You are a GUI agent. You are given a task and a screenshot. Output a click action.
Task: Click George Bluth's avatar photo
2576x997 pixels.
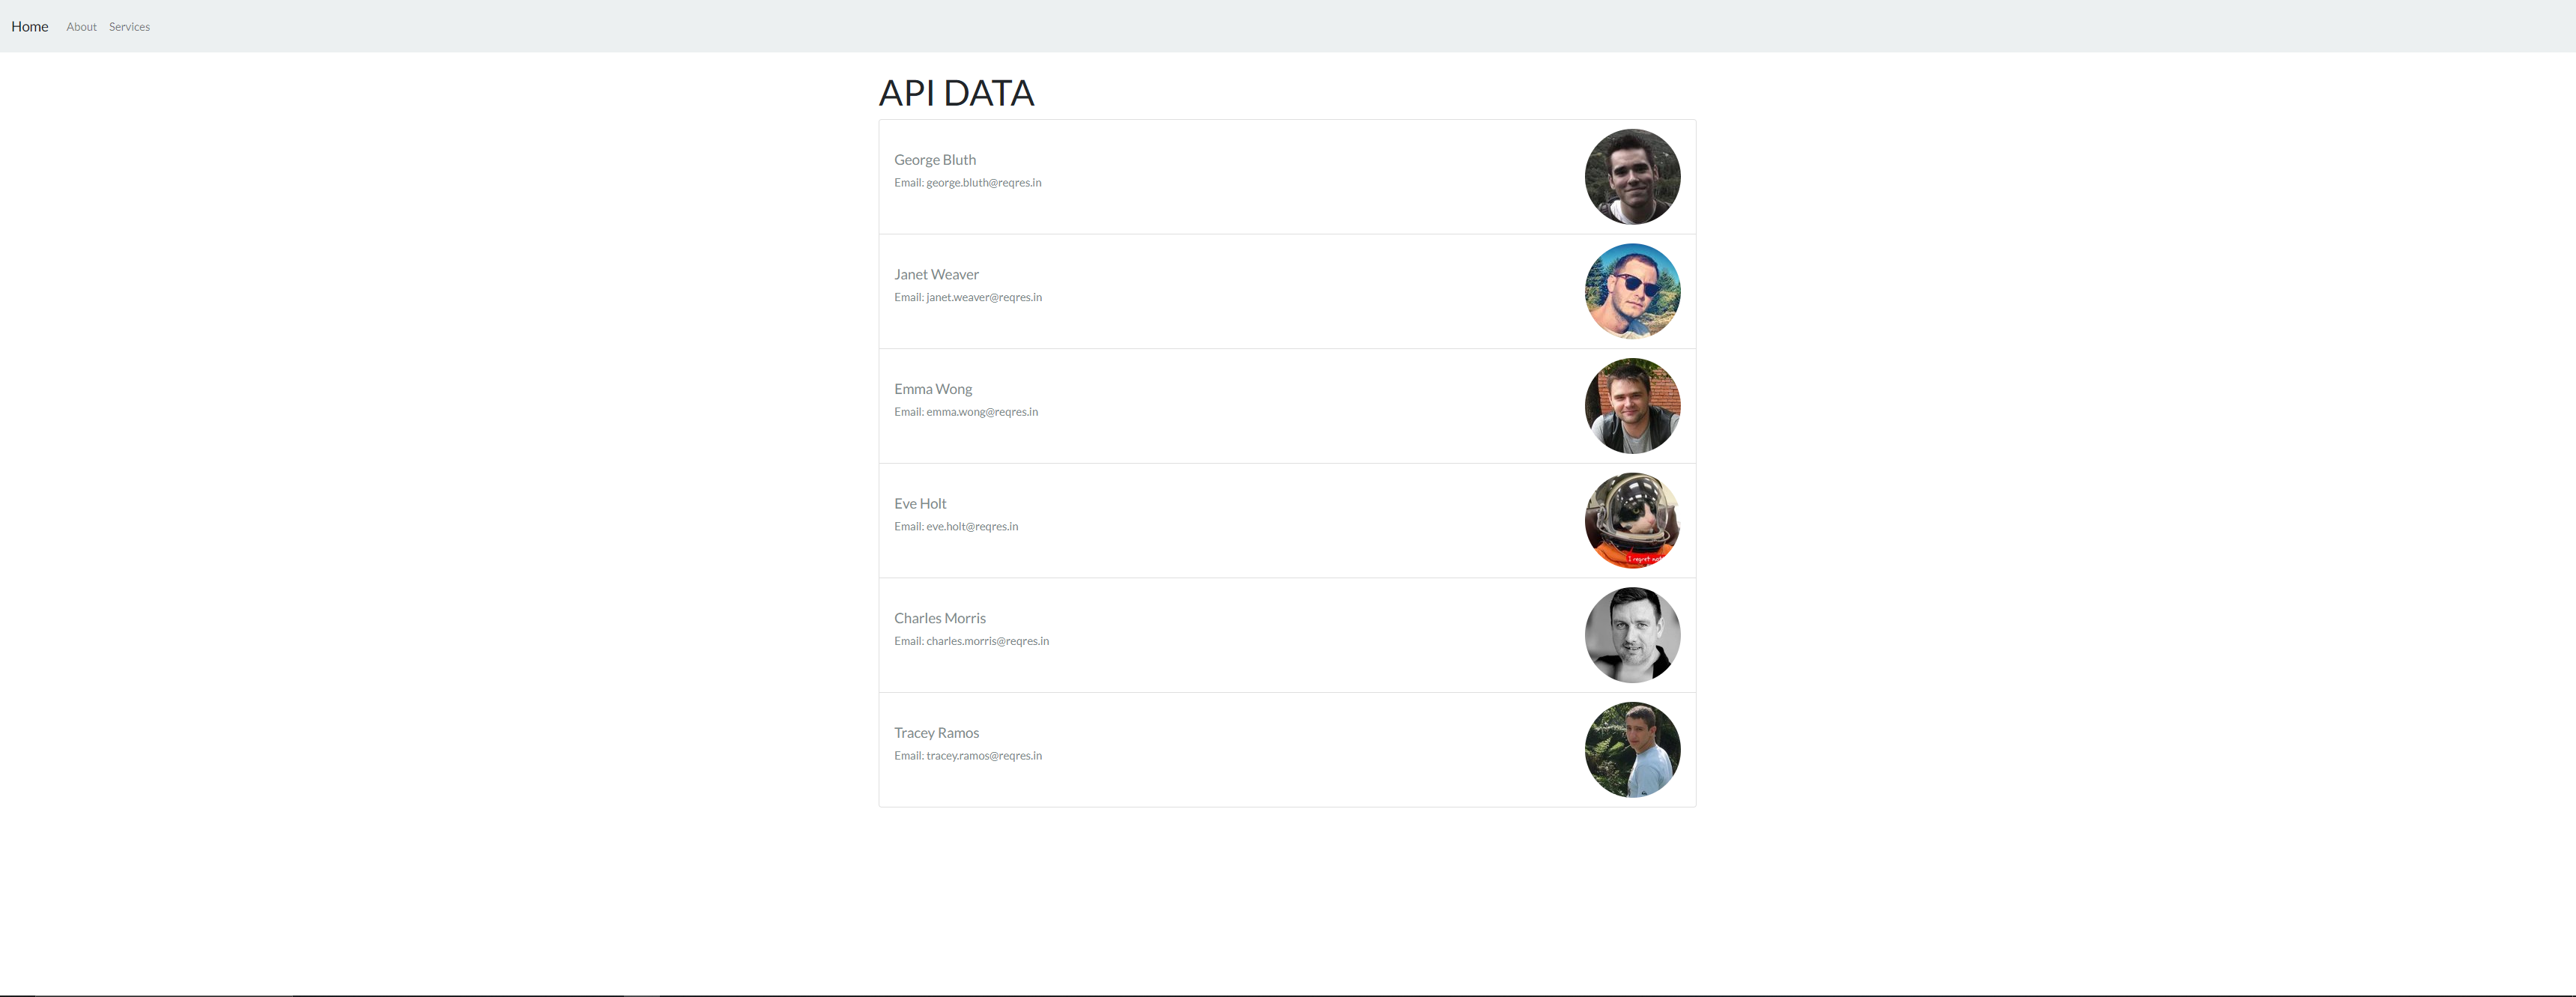point(1632,177)
